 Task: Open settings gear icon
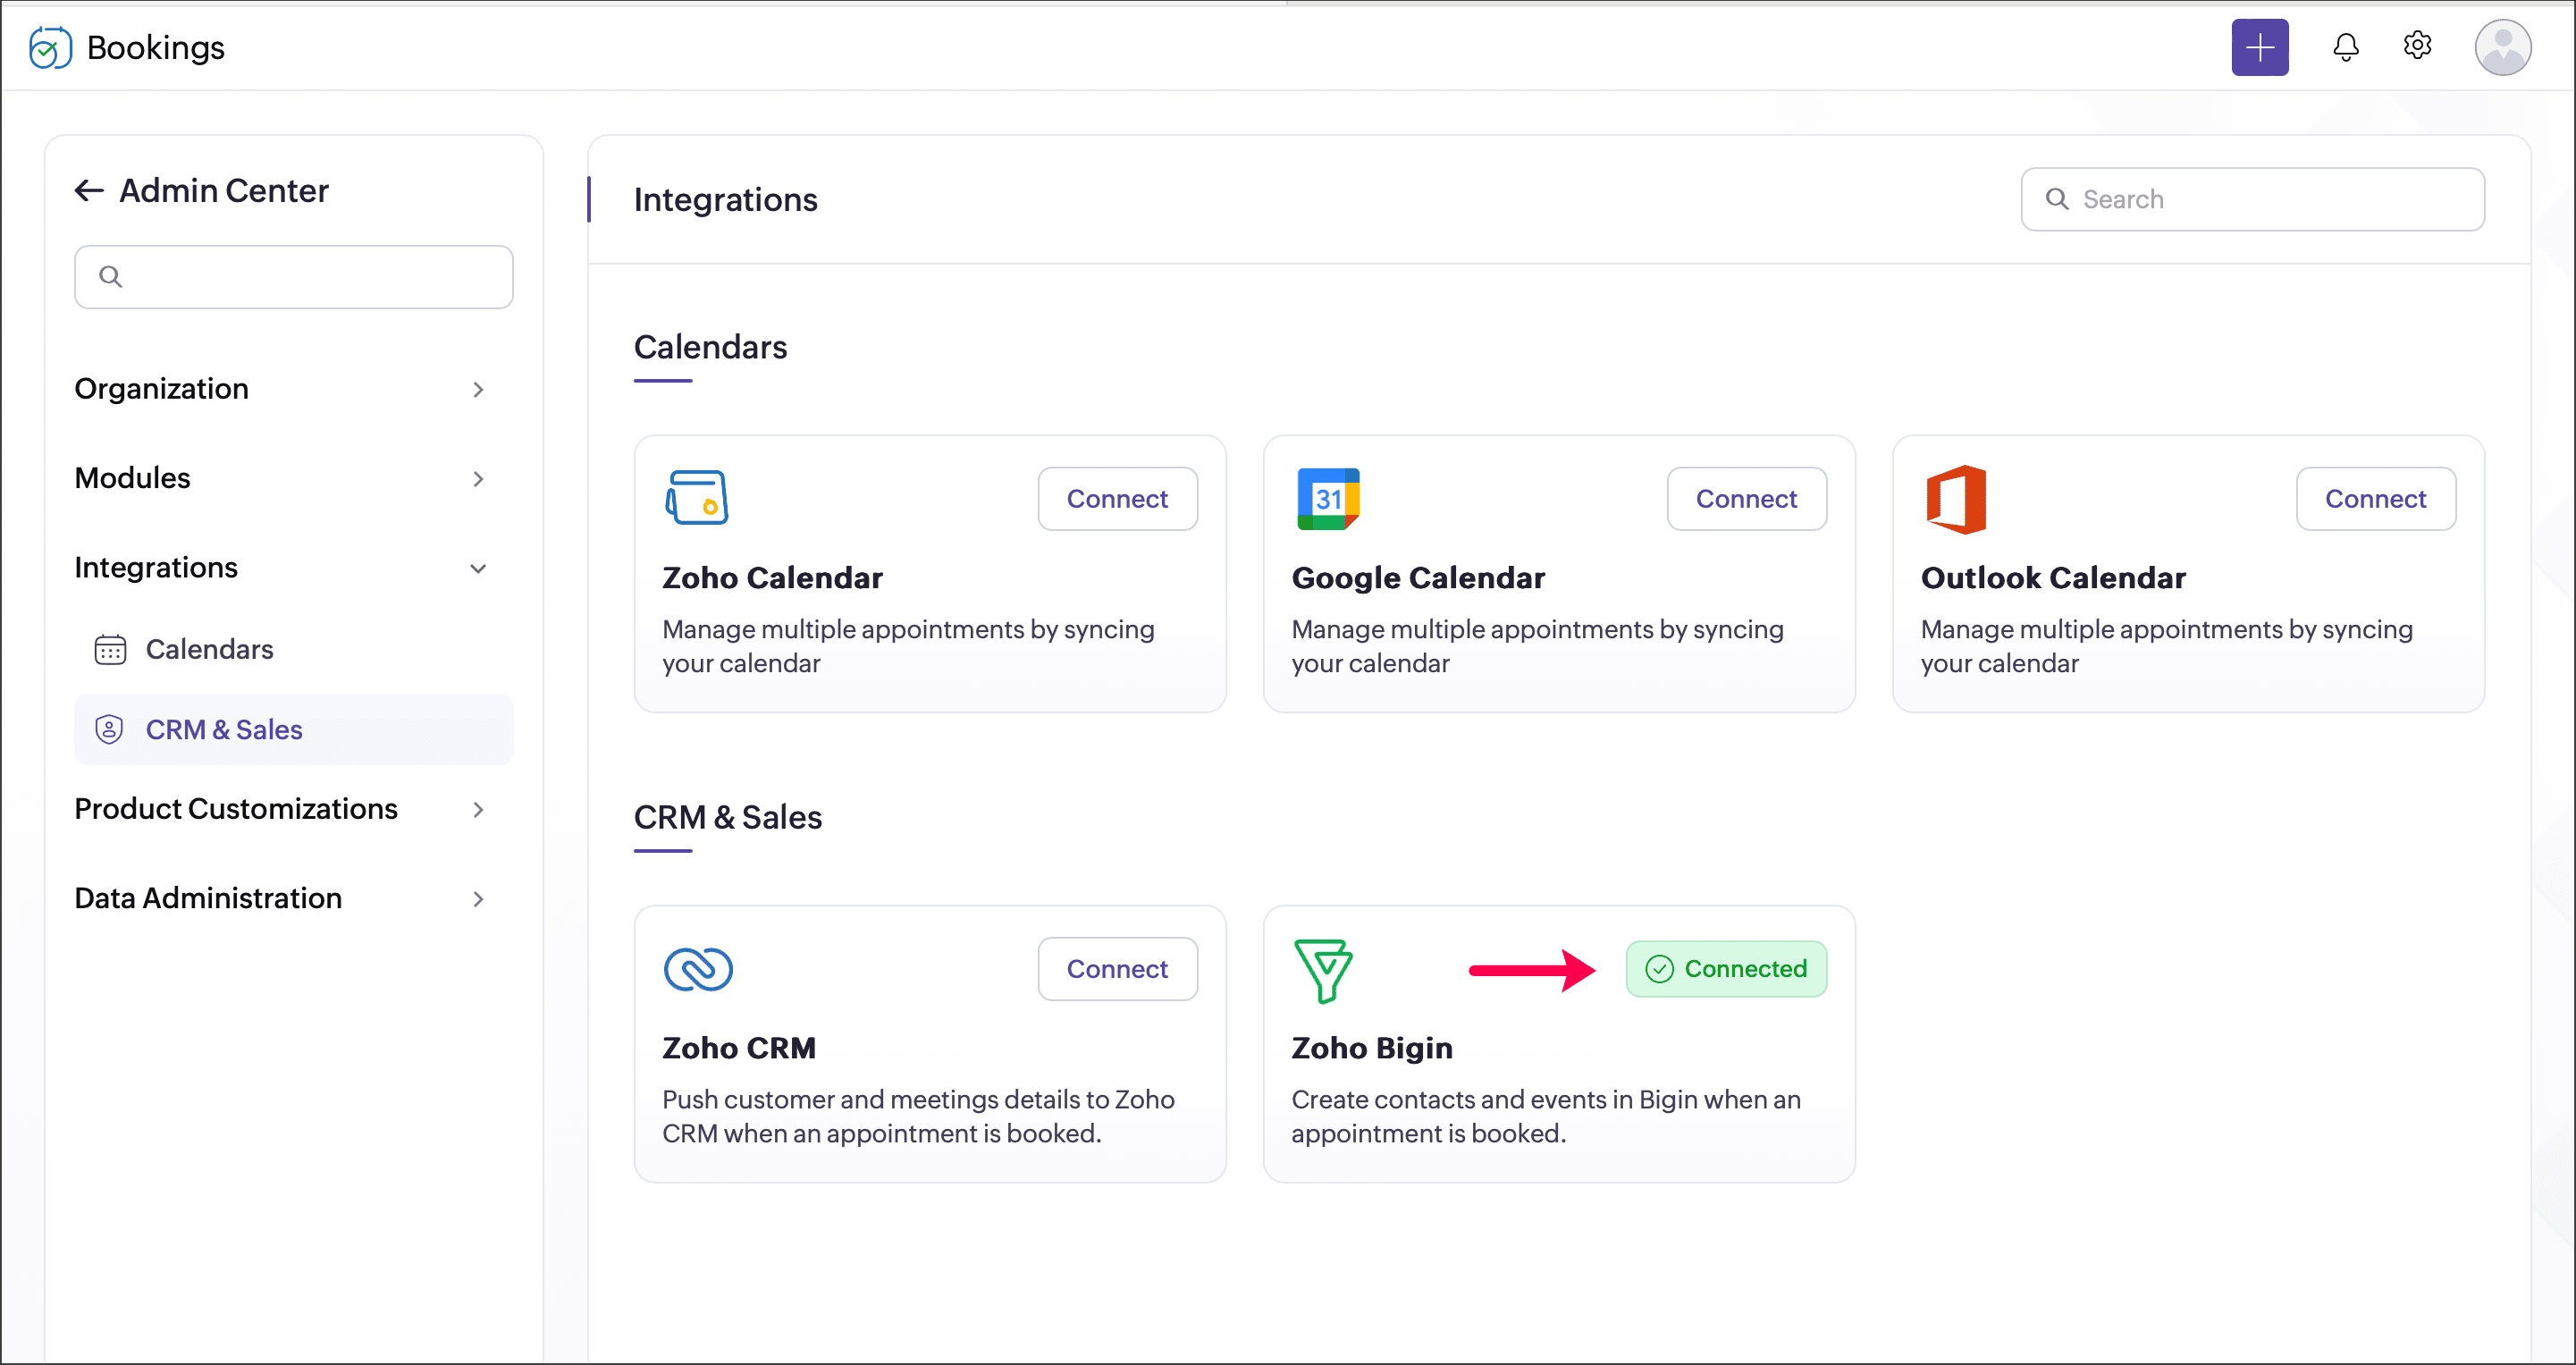pyautogui.click(x=2417, y=46)
